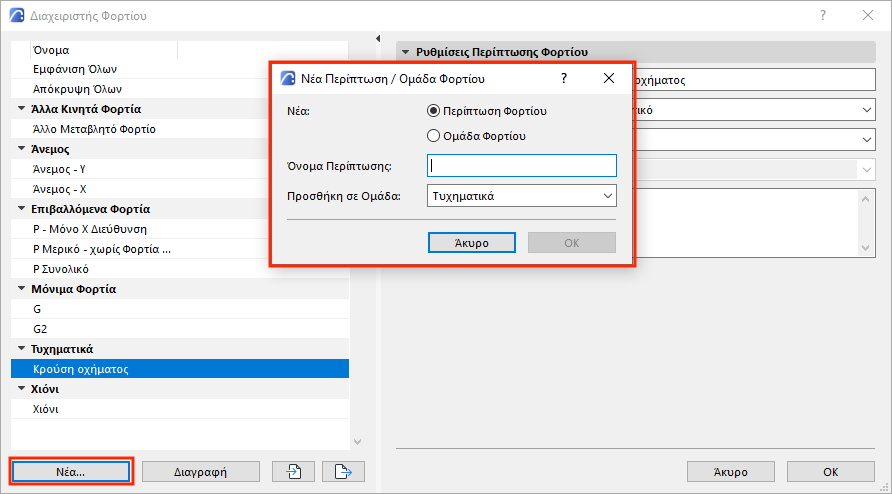The image size is (892, 494).
Task: Click the Διαχειριστής Φορτίου window help question mark
Action: tap(823, 16)
